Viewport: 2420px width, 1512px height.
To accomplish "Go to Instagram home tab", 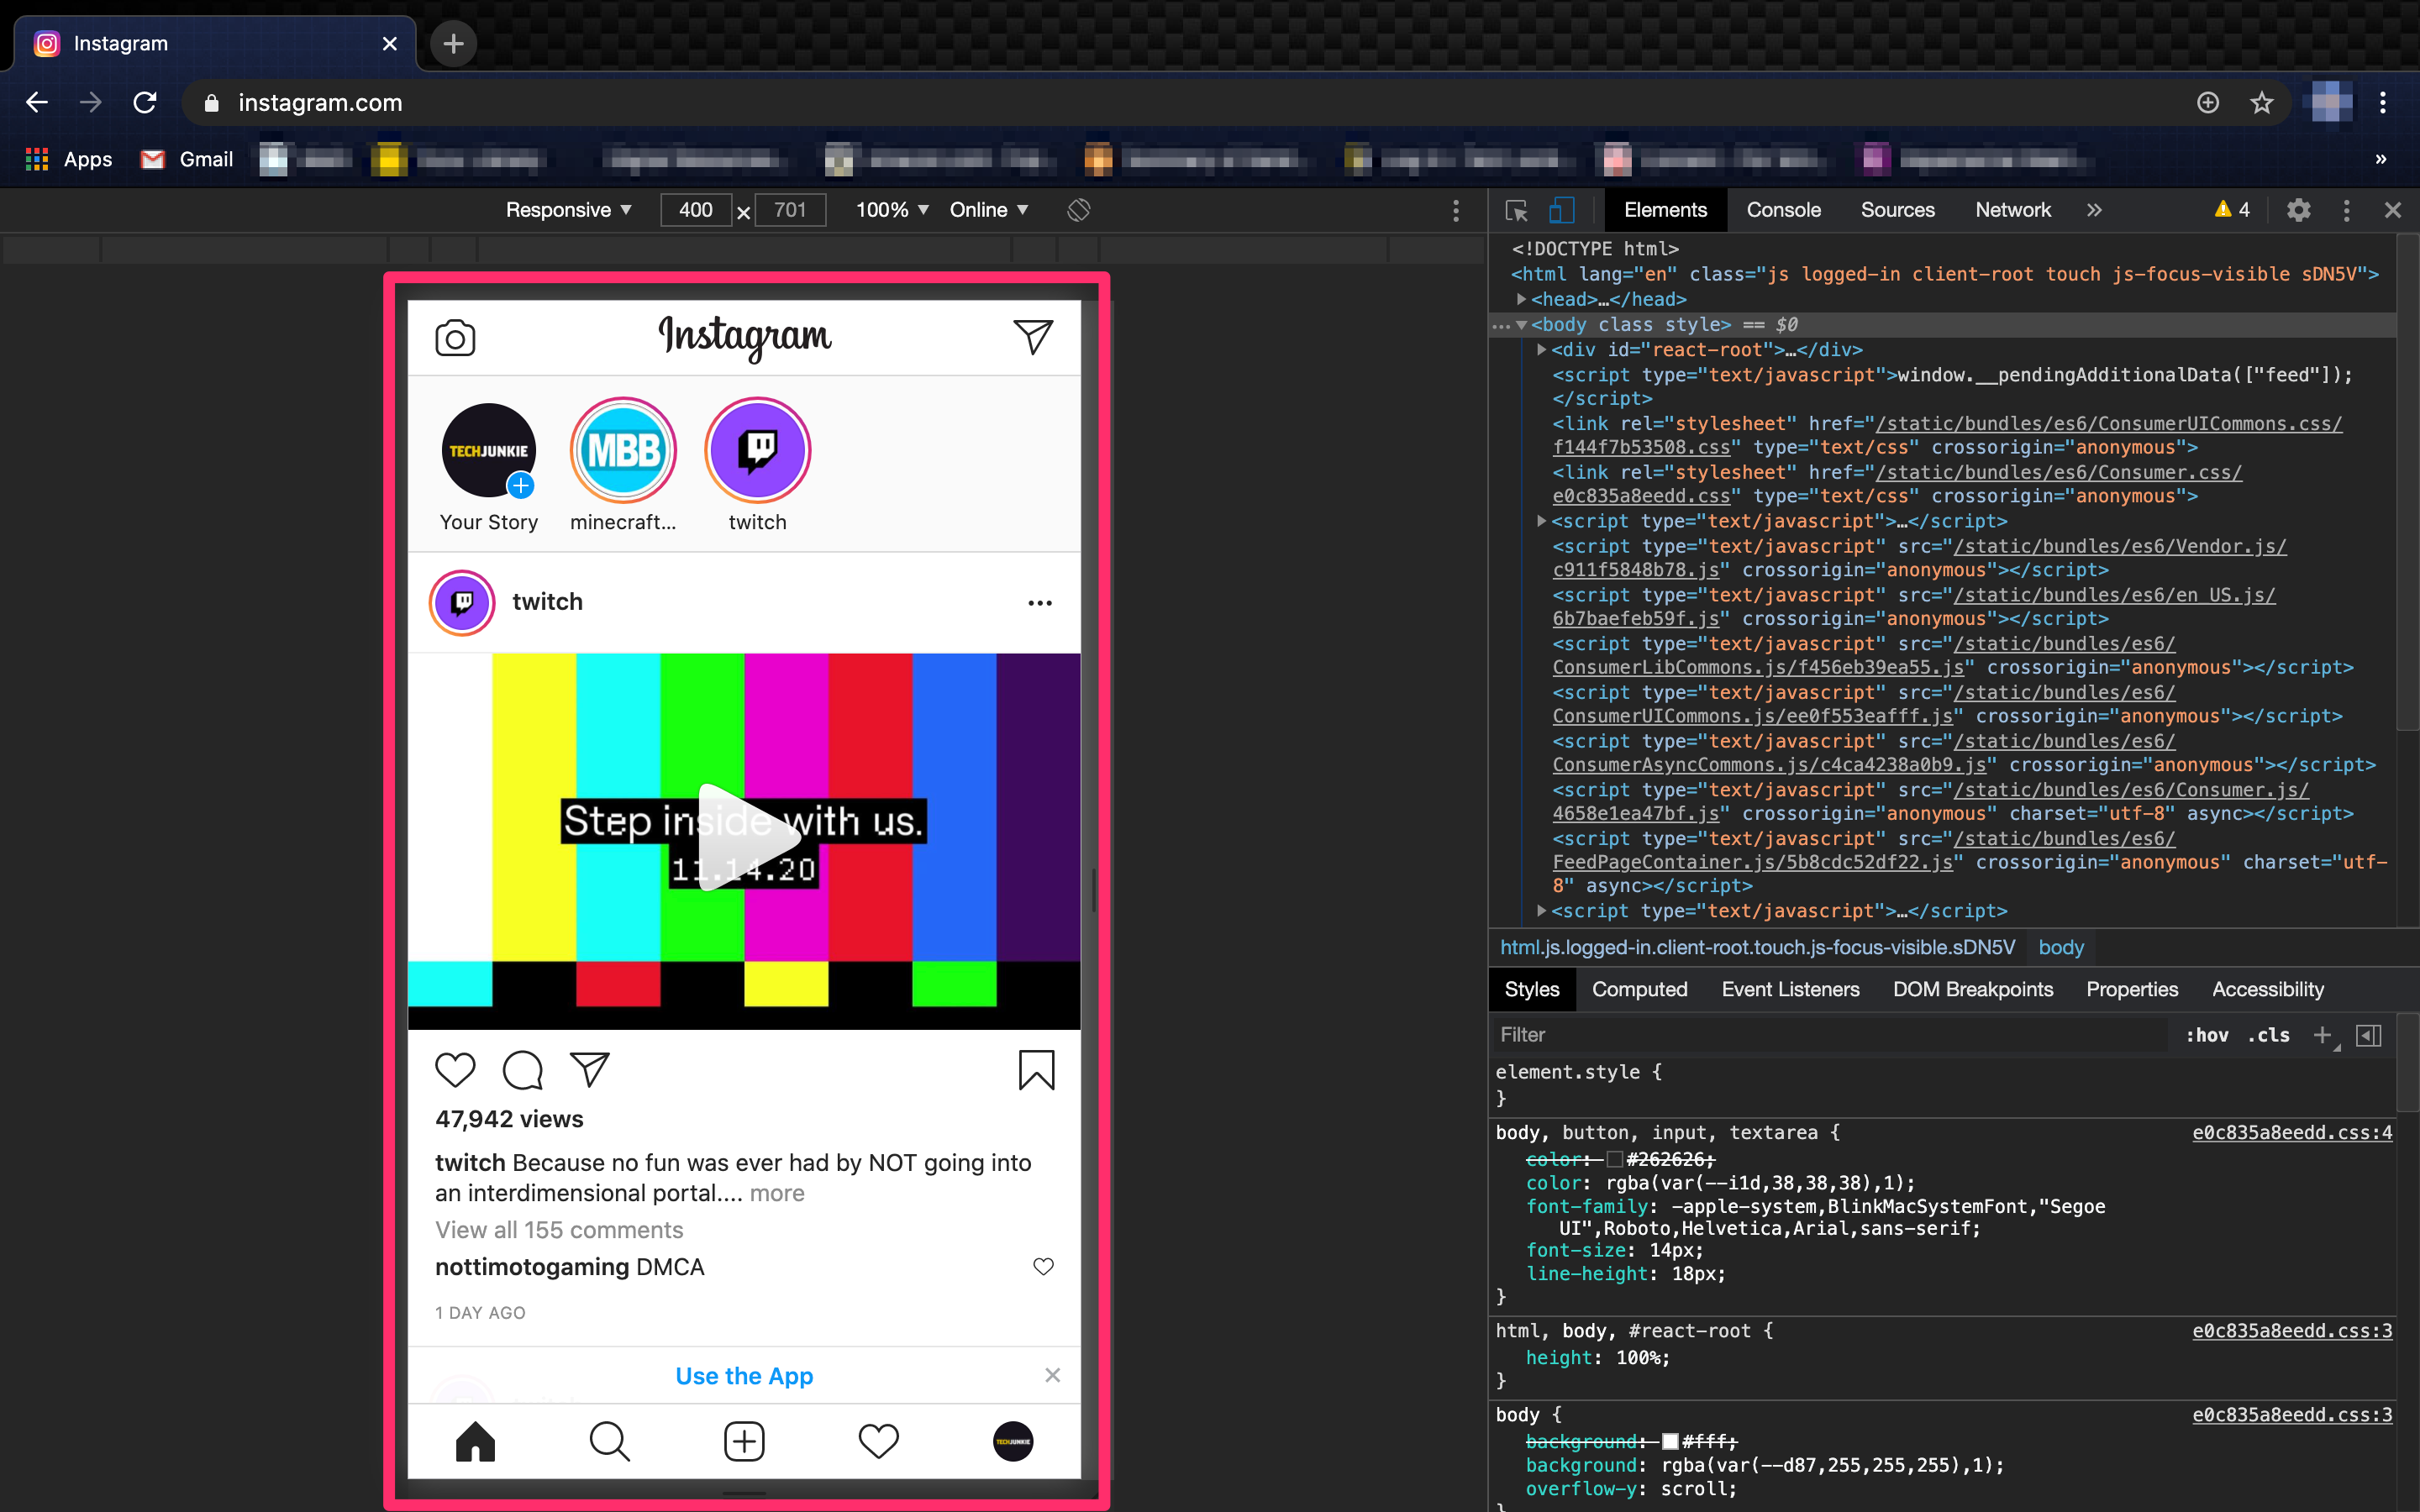I will click(475, 1441).
